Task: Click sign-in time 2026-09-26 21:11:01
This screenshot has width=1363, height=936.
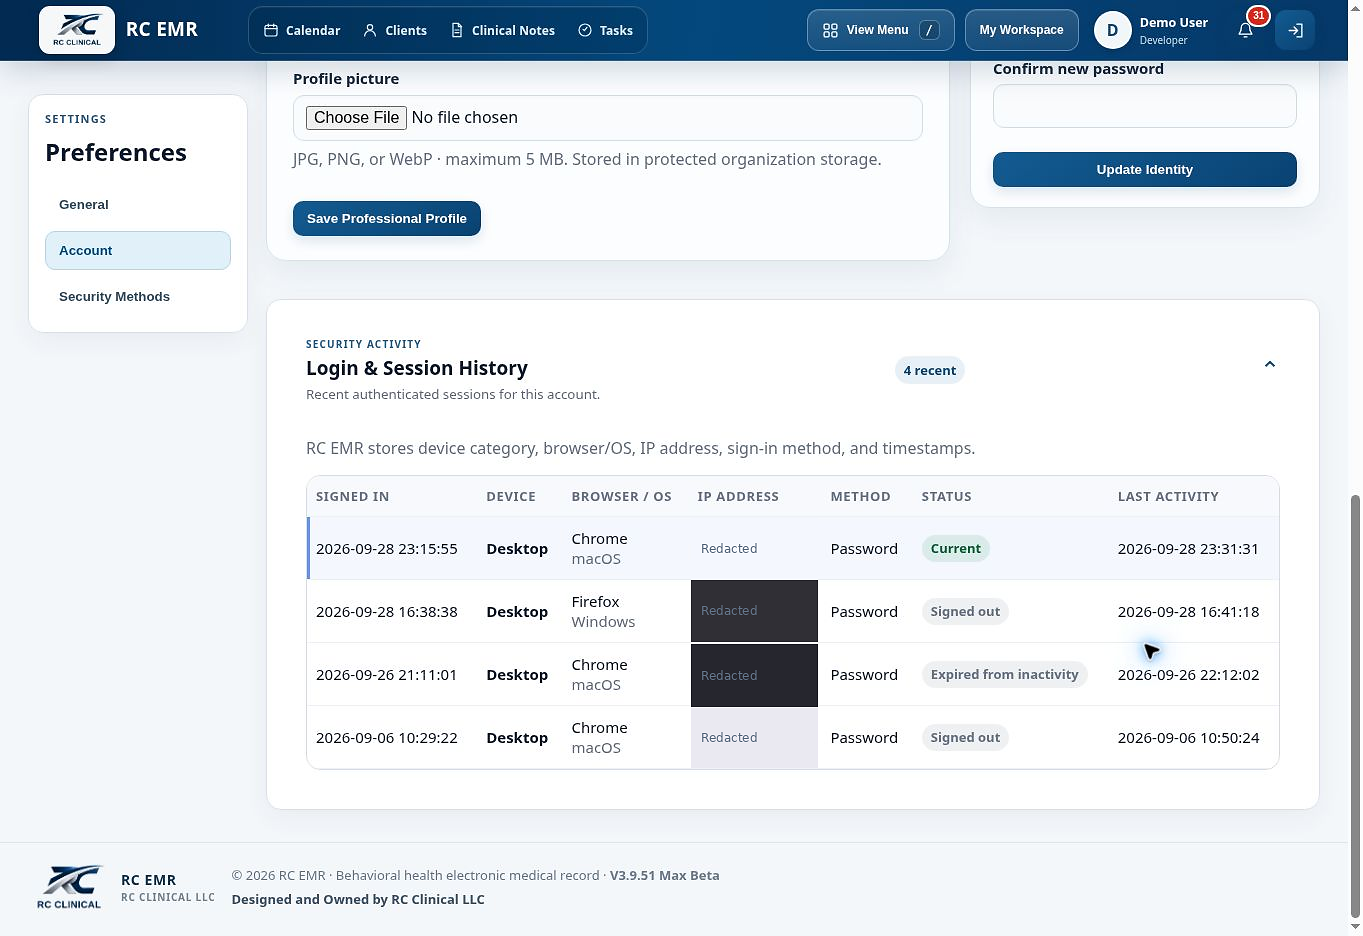Action: point(386,674)
